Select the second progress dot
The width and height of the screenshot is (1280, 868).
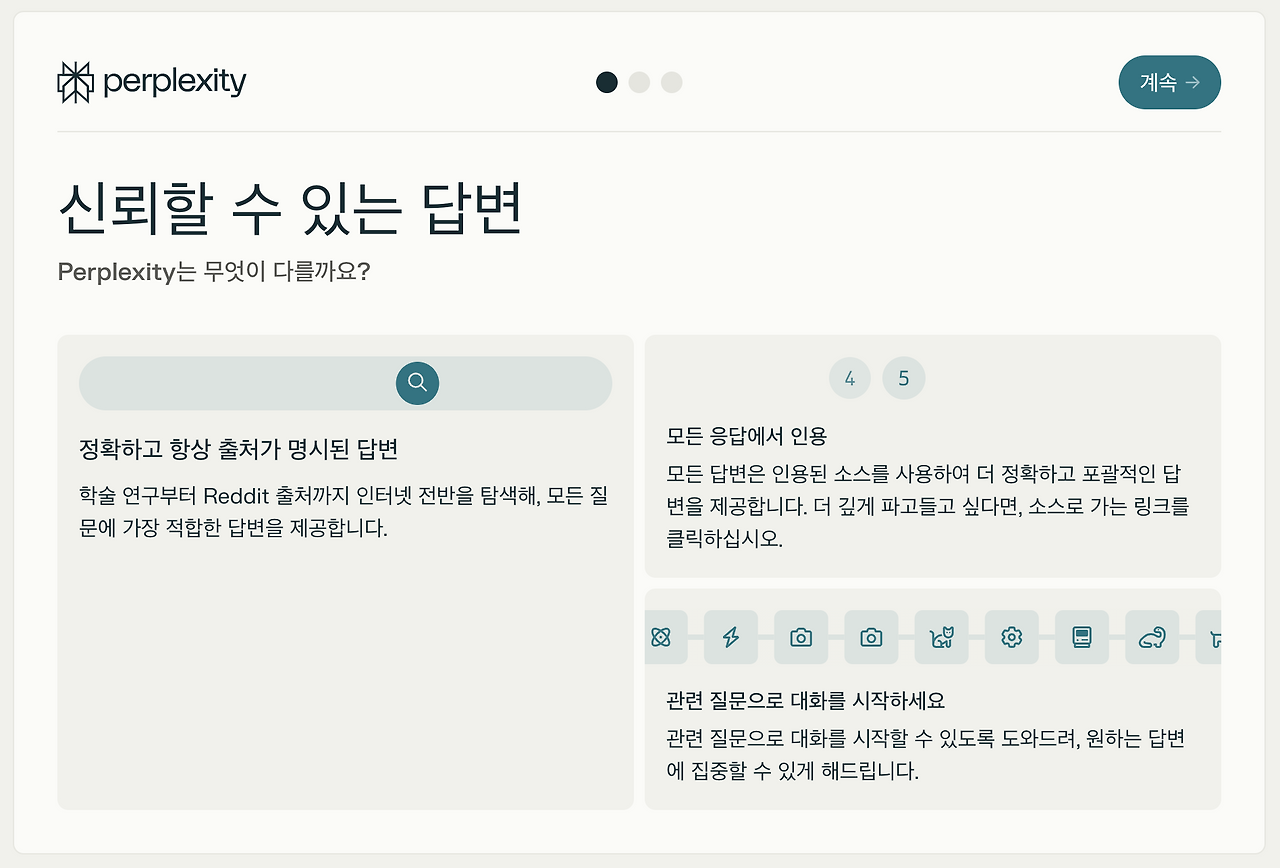pos(639,82)
